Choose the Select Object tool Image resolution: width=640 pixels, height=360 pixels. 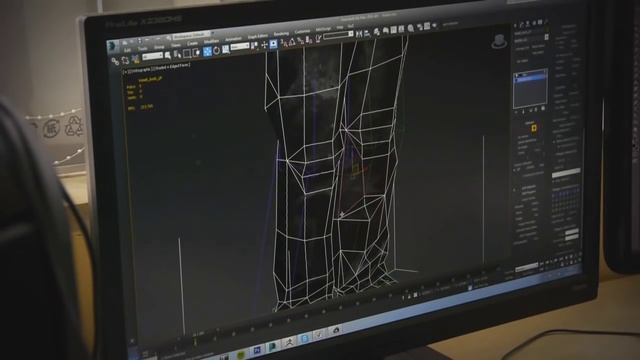(x=168, y=55)
